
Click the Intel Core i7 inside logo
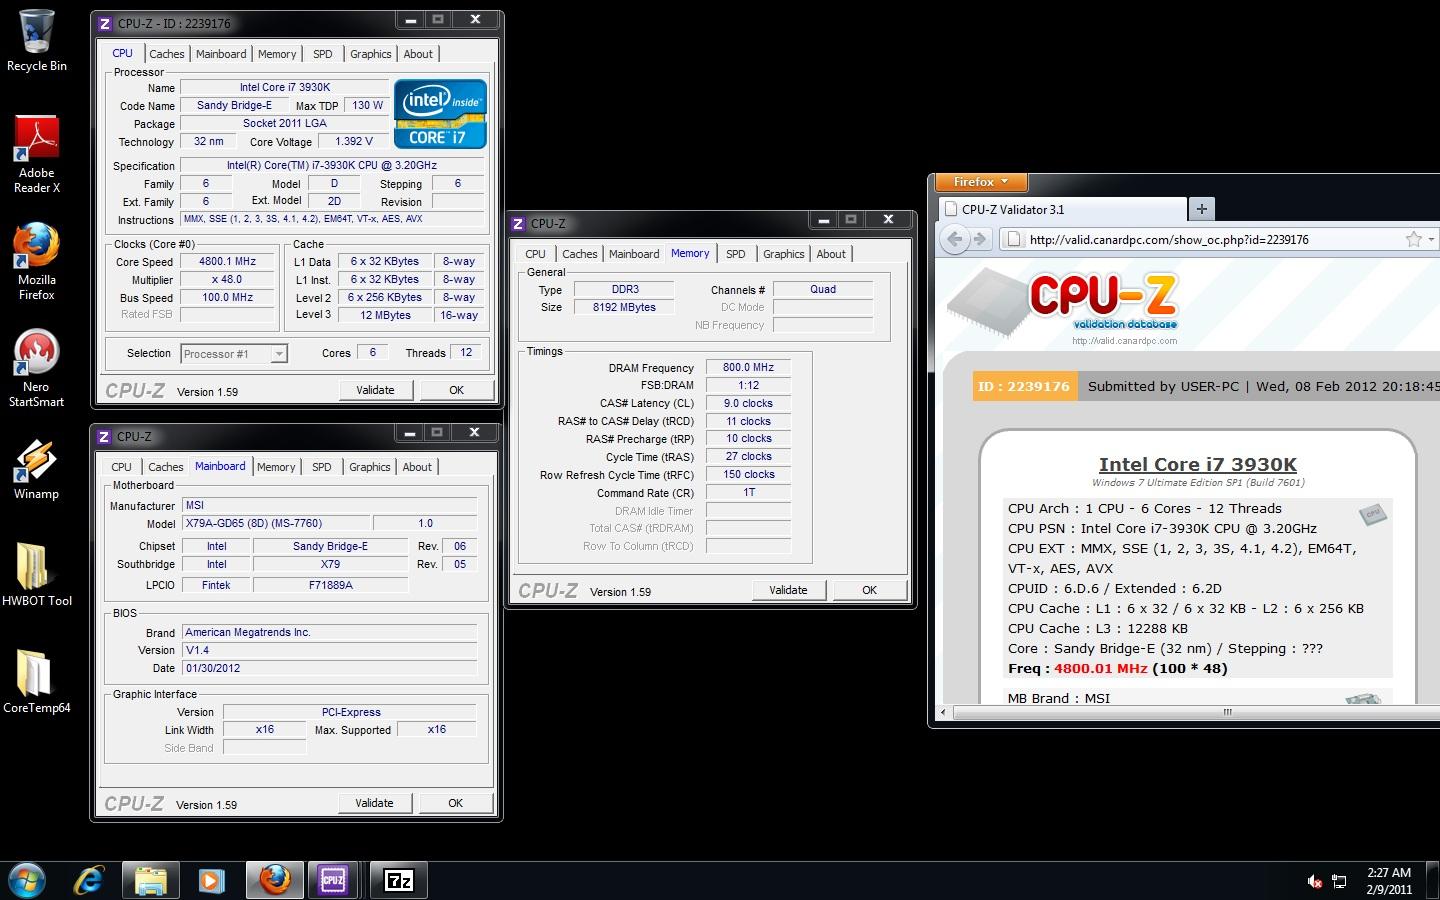click(x=440, y=114)
